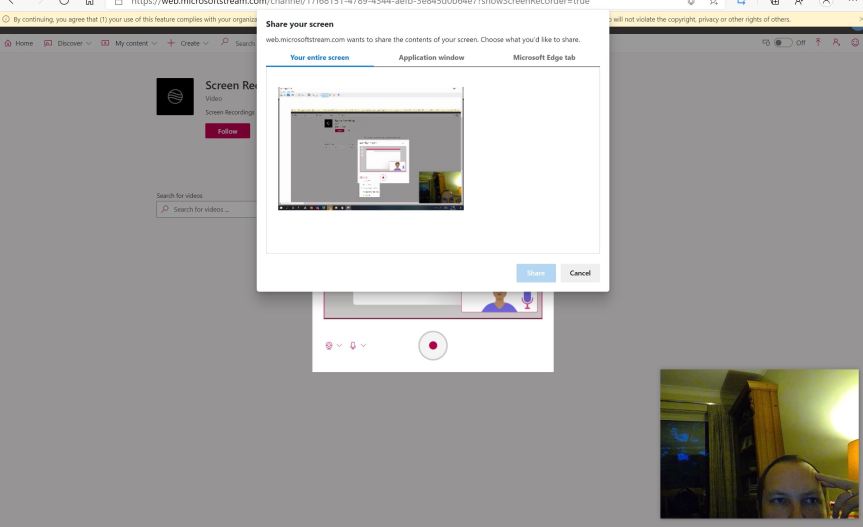
Task: Click the Follow channel button
Action: (227, 131)
